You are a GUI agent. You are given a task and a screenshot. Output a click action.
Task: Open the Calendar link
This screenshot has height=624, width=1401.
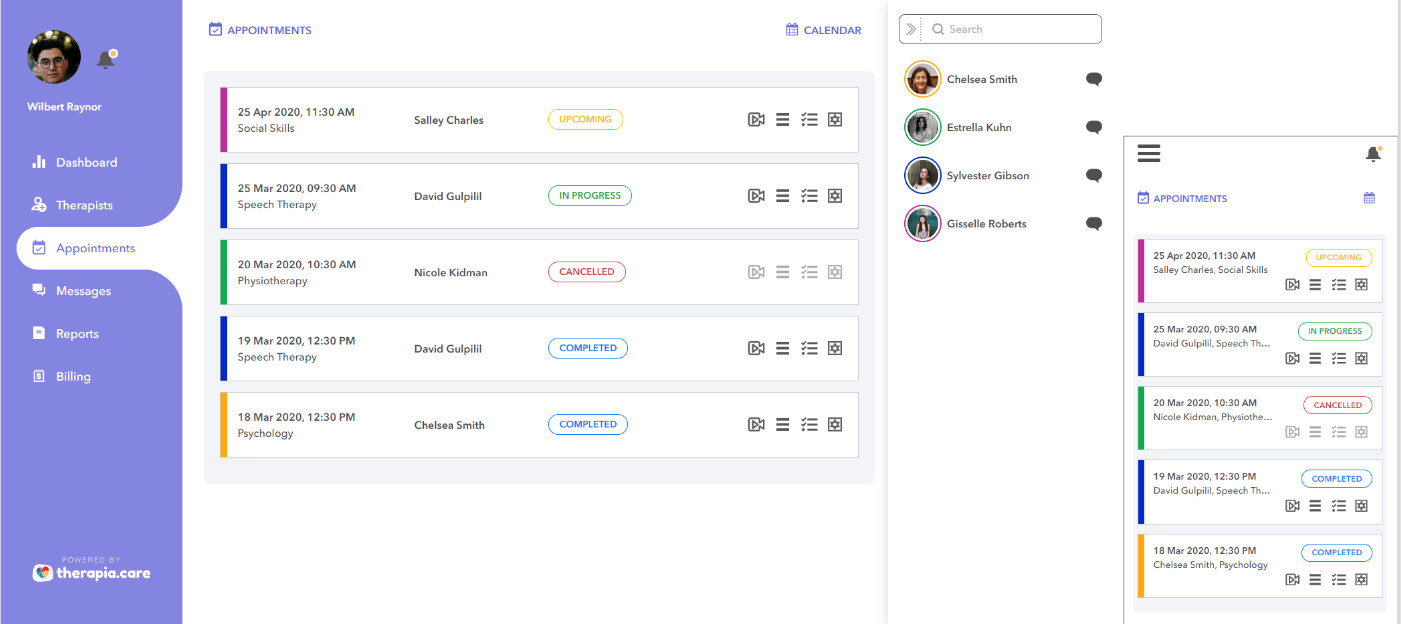823,30
